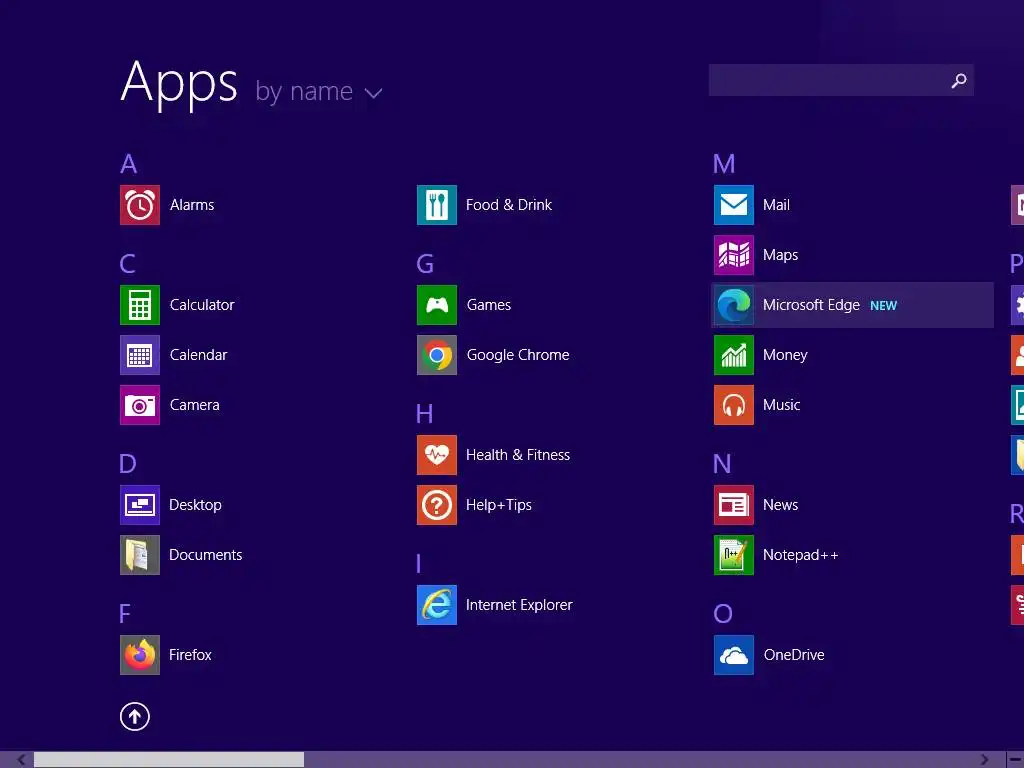The image size is (1024, 768).
Task: Click the 'Money' label text
Action: [x=785, y=355]
